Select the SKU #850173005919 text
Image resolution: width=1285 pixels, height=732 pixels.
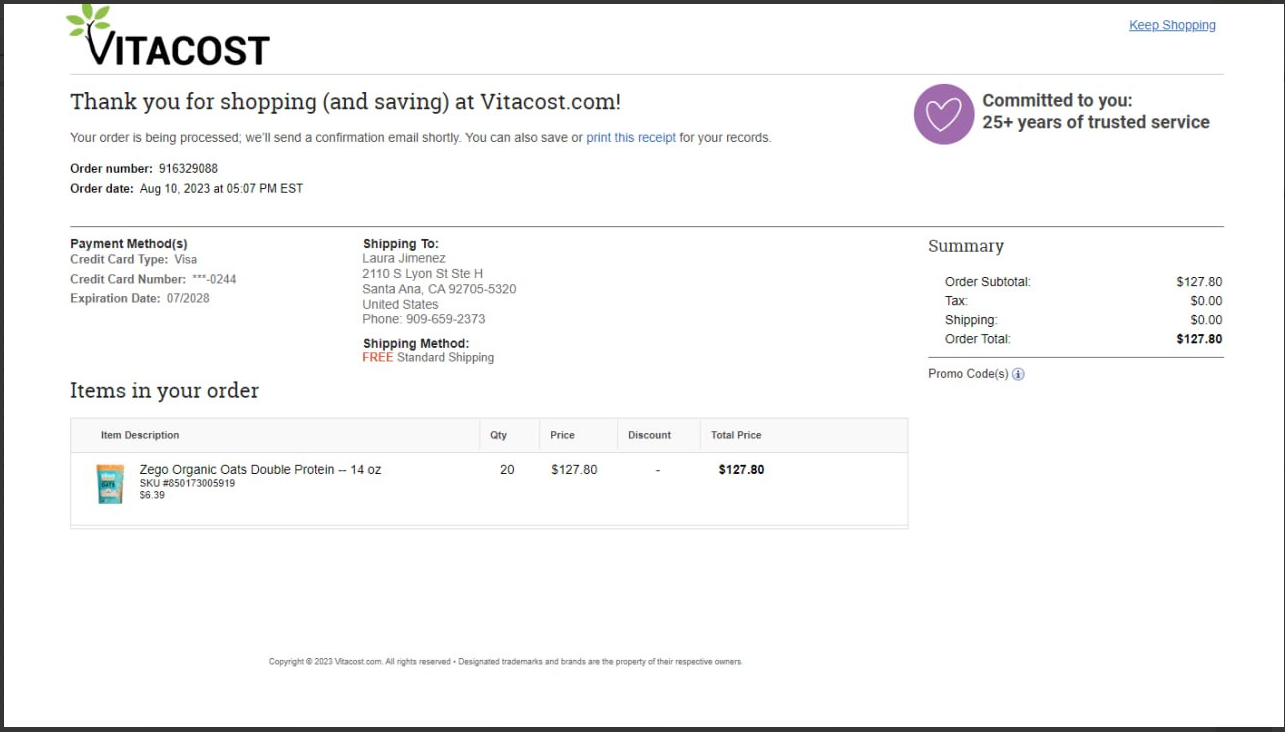(187, 483)
